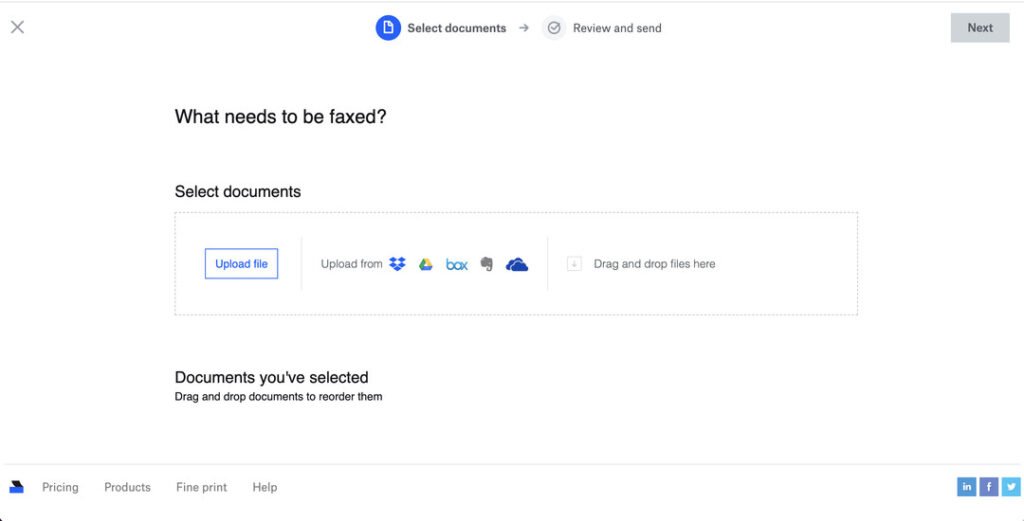Click the logo in the footer
1024x521 pixels.
point(17,487)
